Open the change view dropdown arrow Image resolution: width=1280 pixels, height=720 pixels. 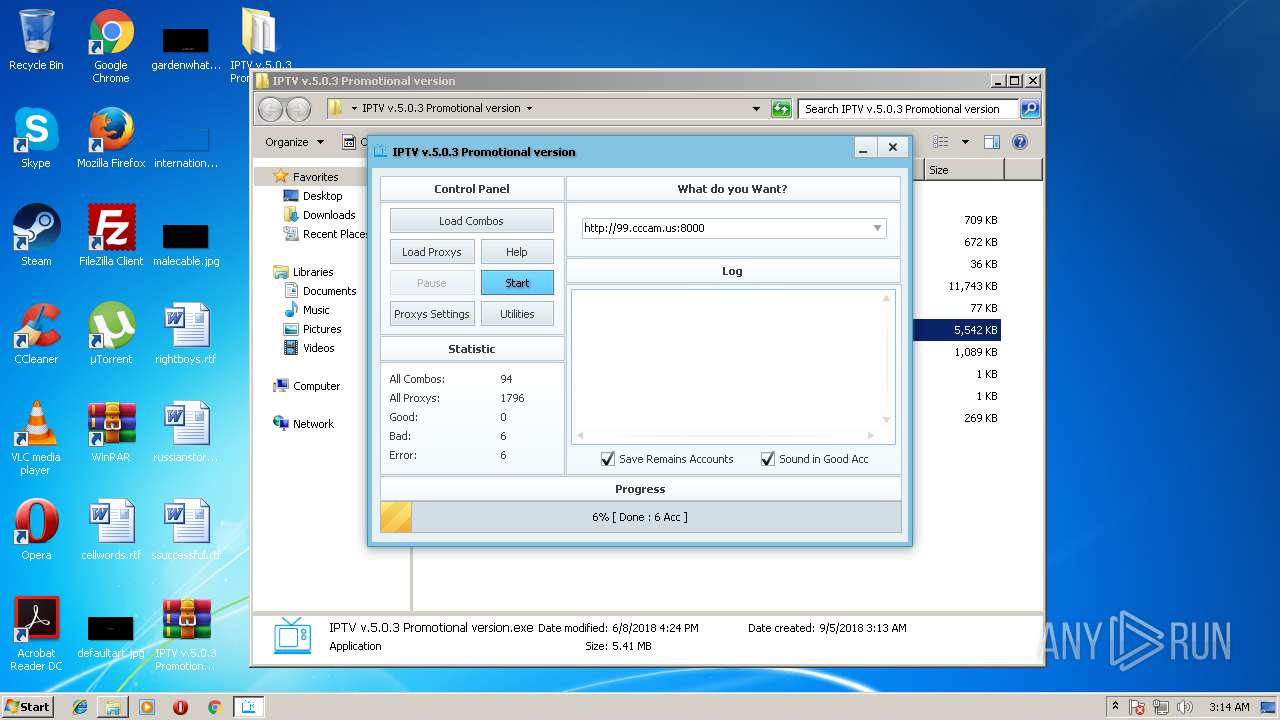tap(965, 142)
